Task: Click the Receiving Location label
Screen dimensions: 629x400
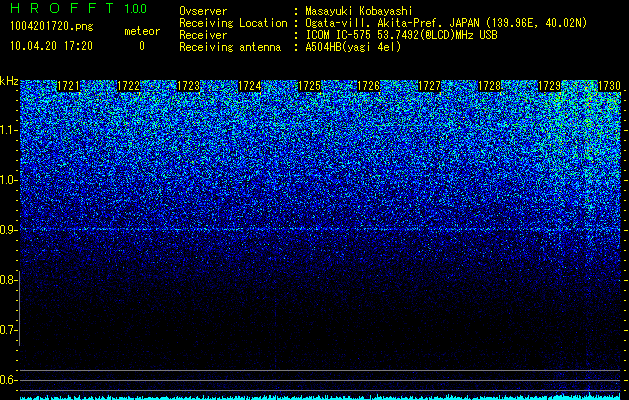Action: click(x=233, y=23)
